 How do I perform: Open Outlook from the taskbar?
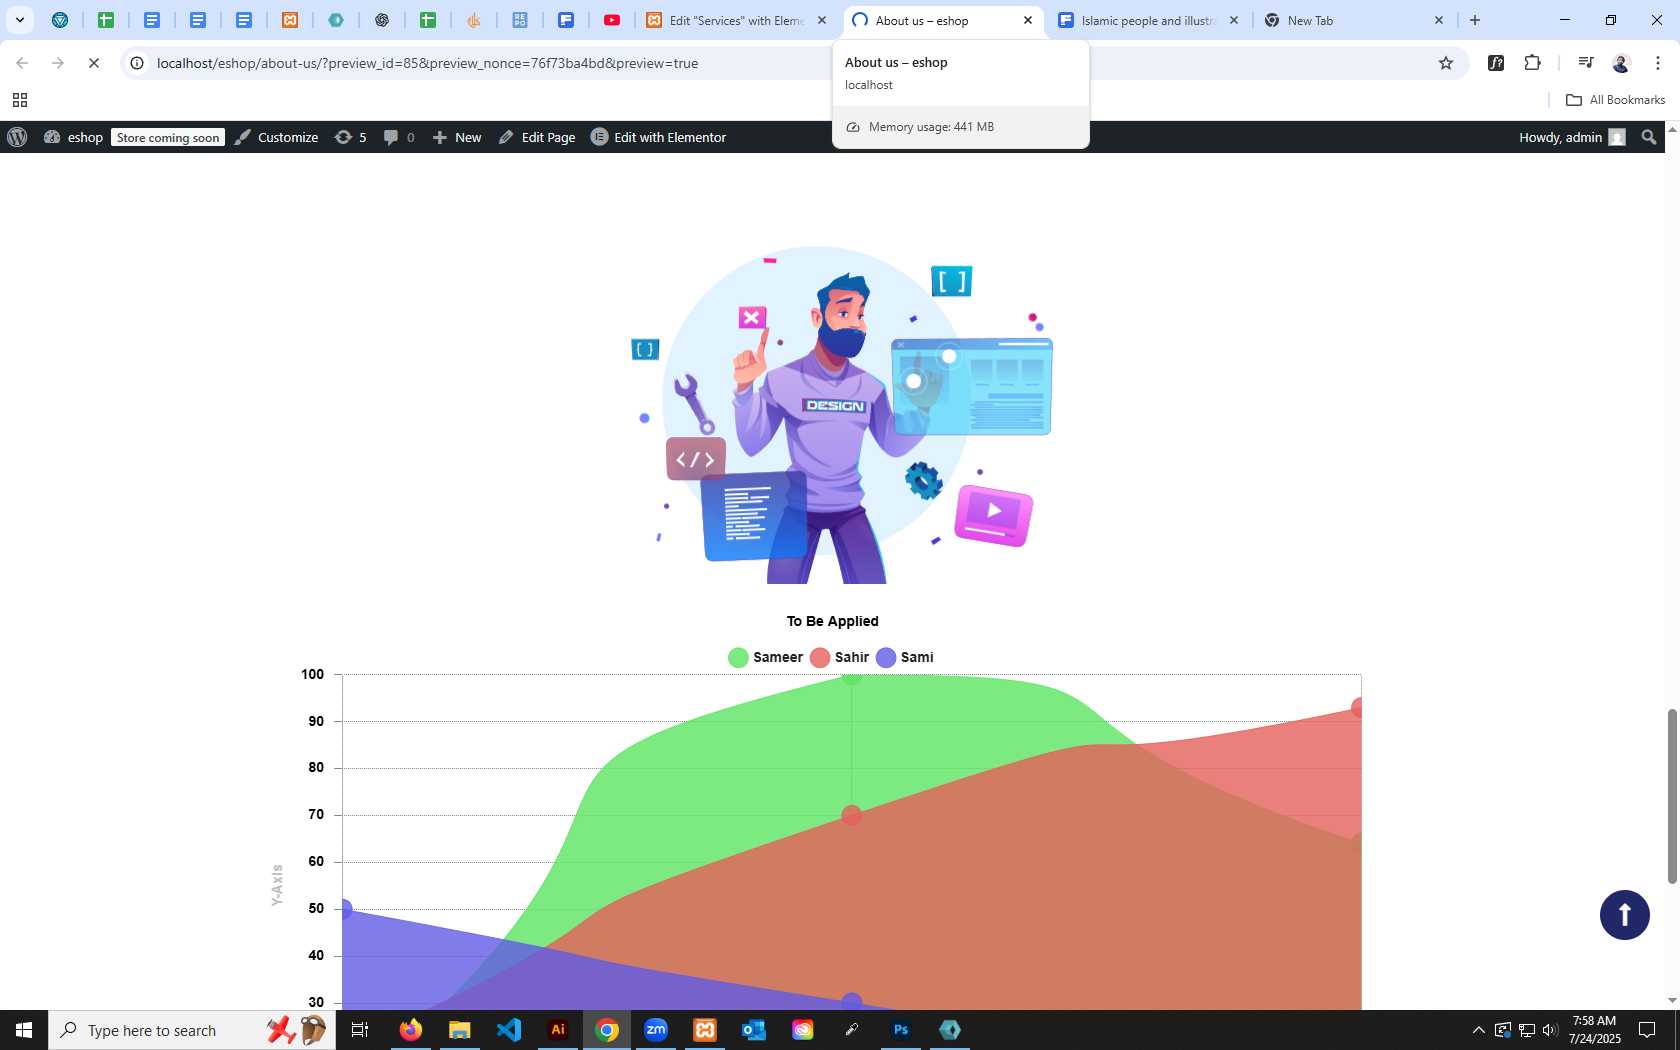754,1030
